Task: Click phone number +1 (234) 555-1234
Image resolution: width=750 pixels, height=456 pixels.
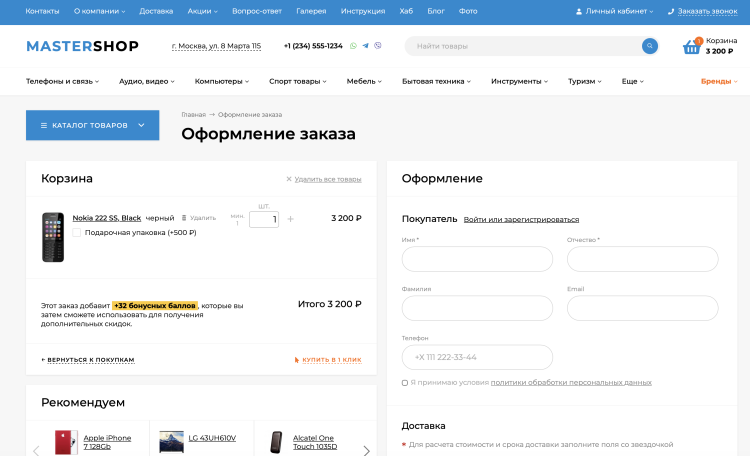Action: [313, 46]
